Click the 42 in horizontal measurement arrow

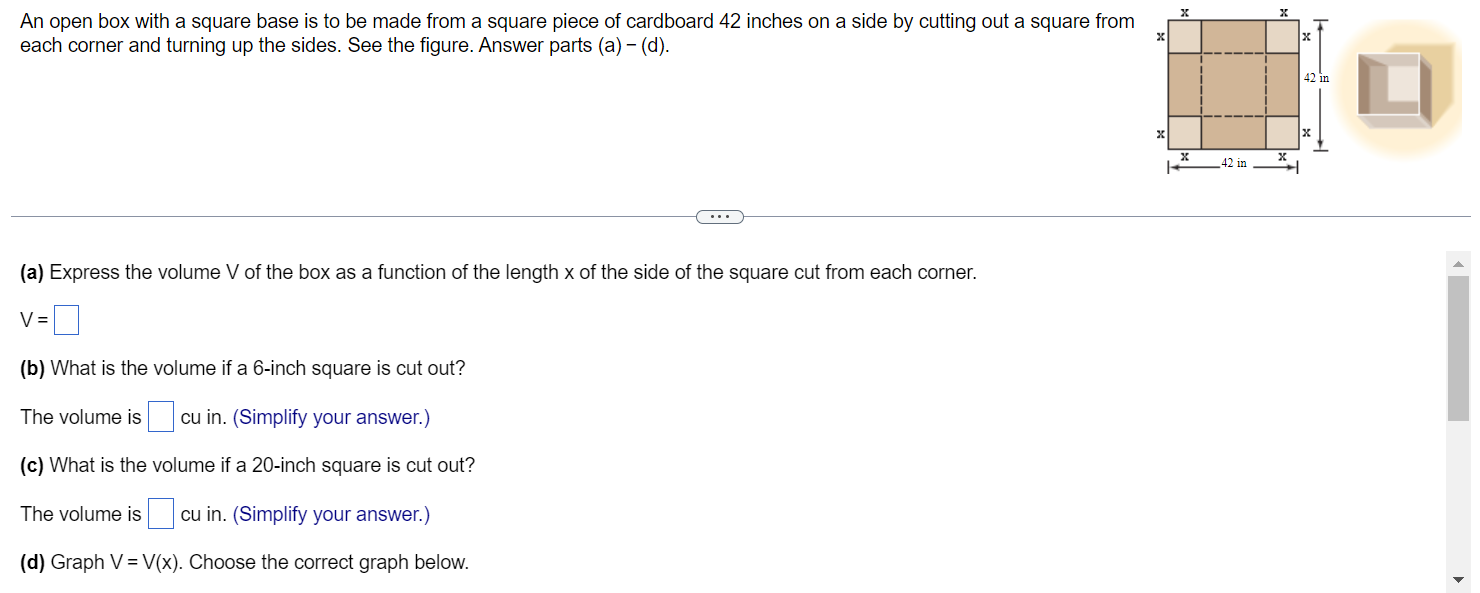coord(1232,167)
